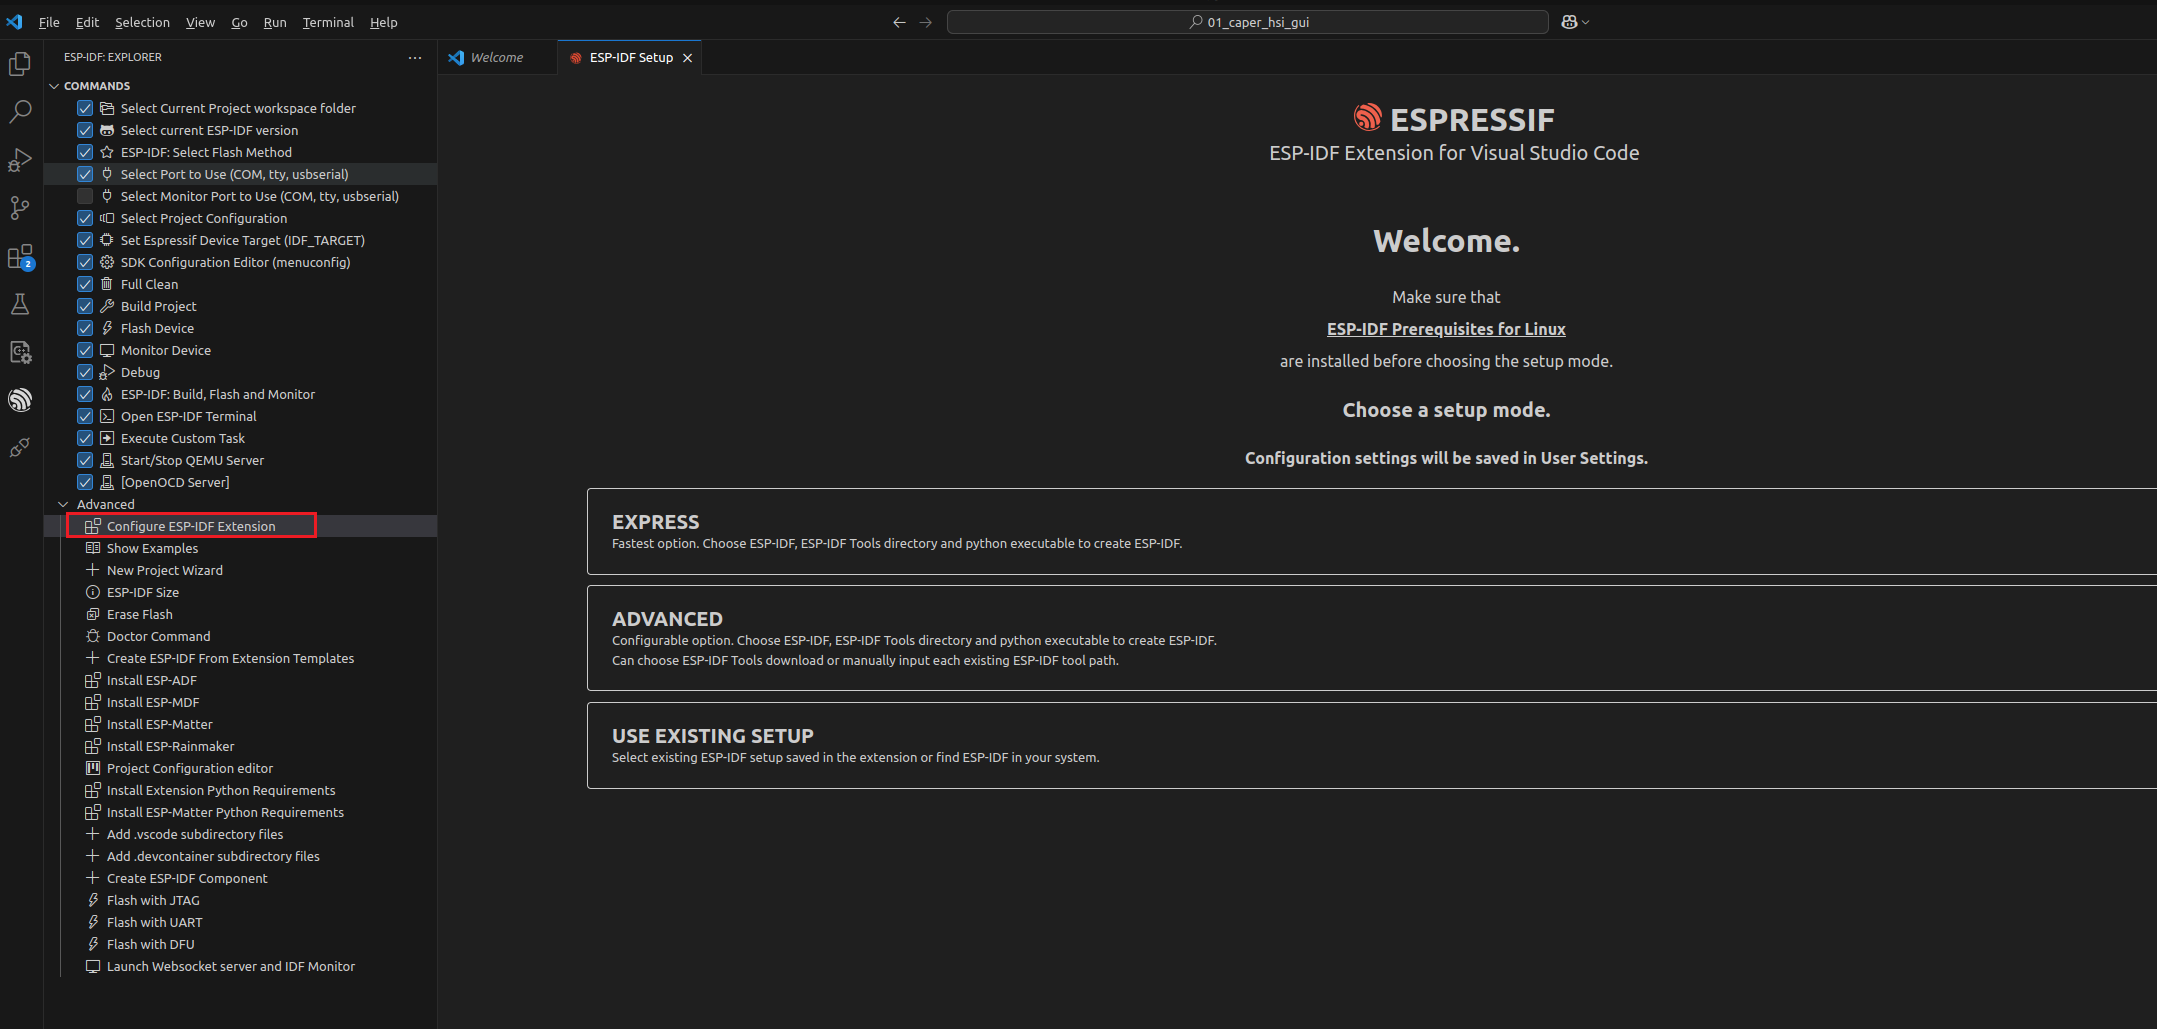Click the Copilot icon in title bar
2157x1029 pixels.
click(x=1569, y=22)
